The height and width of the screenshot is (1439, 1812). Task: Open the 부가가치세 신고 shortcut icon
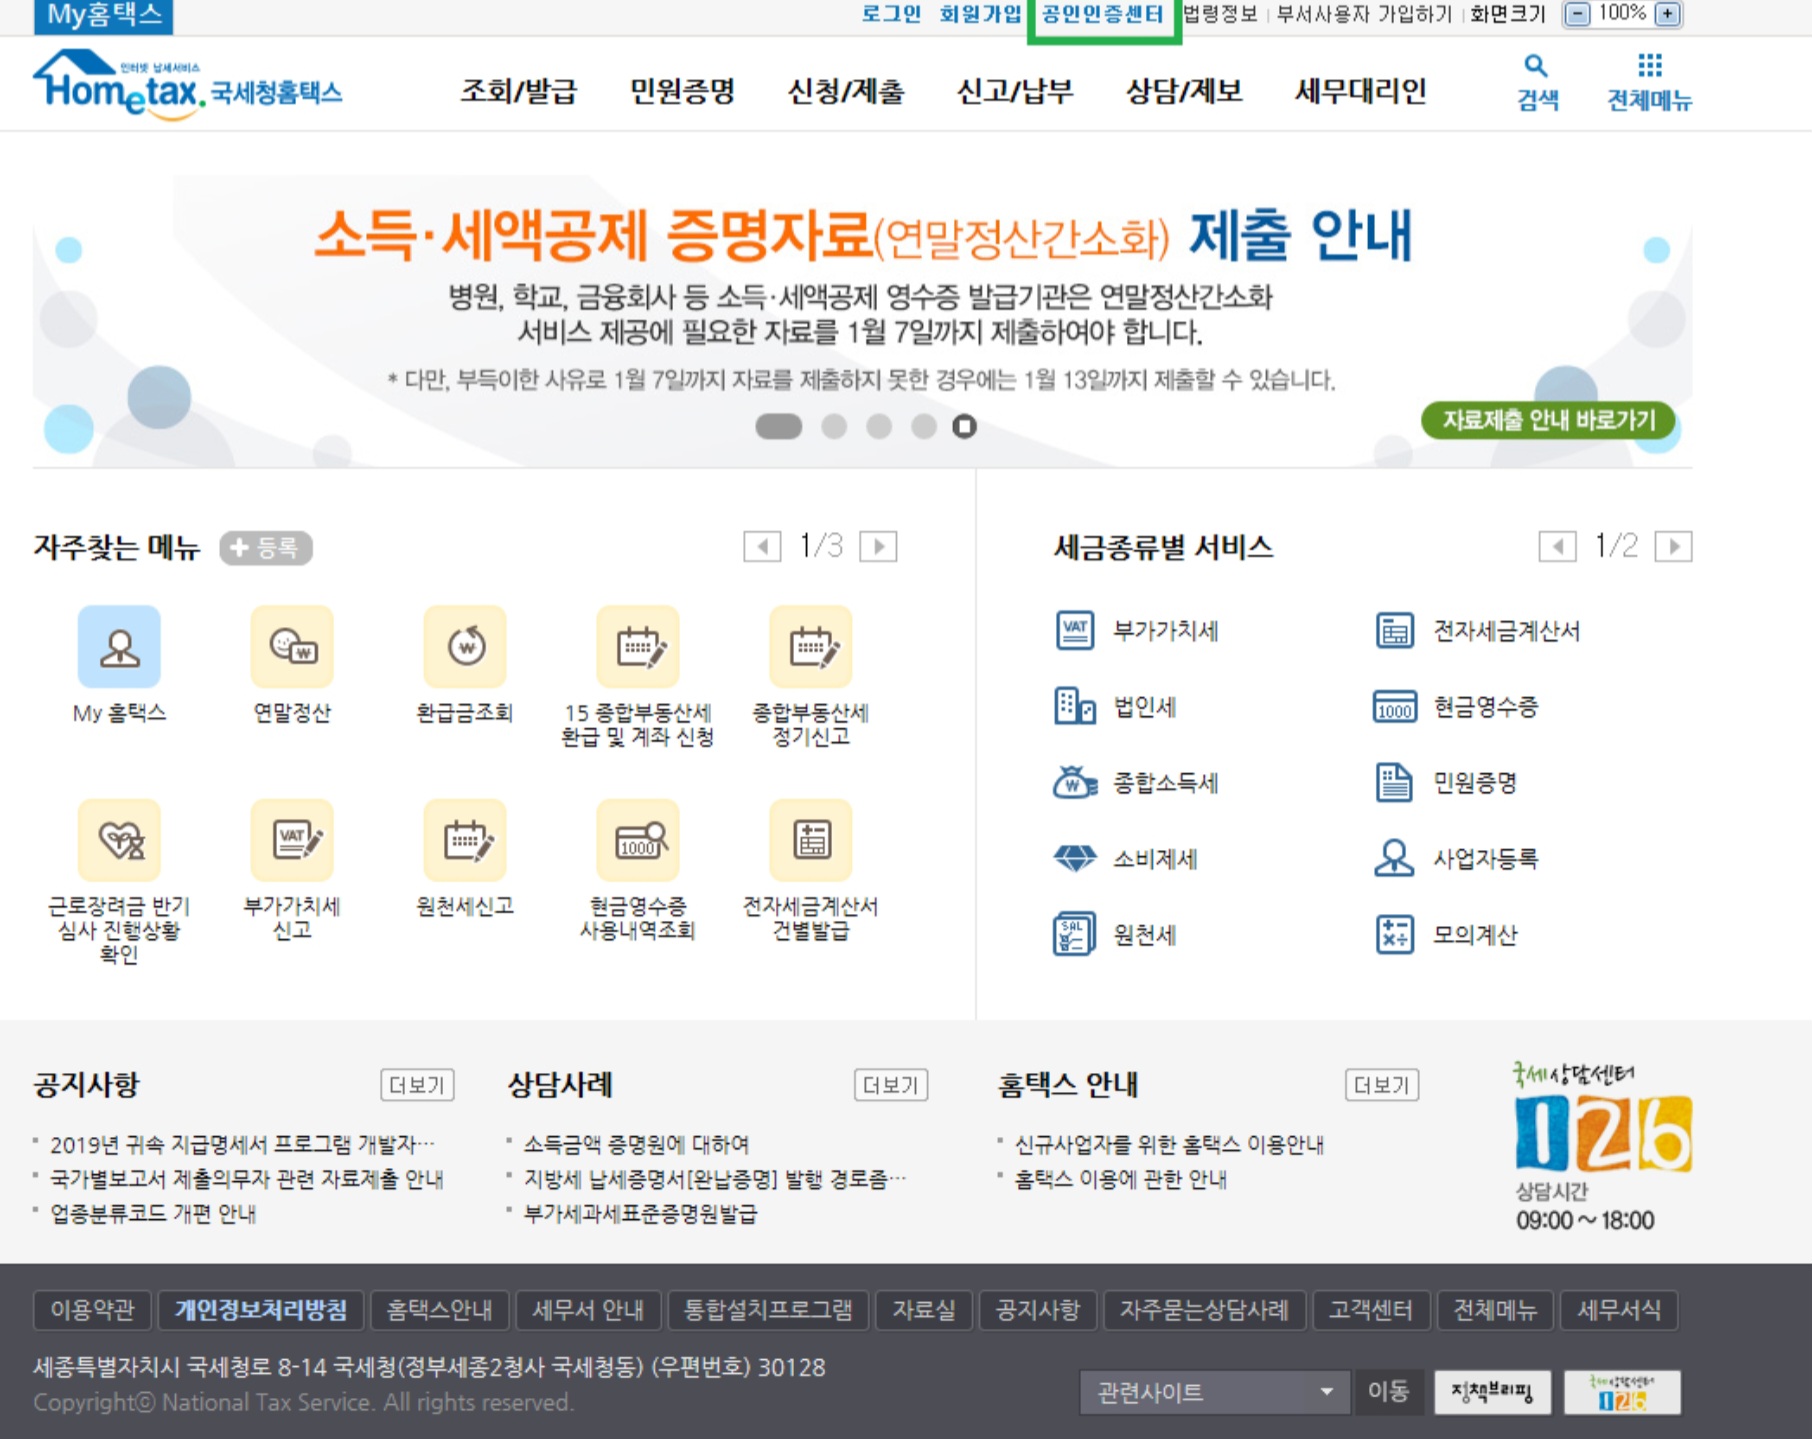[292, 840]
